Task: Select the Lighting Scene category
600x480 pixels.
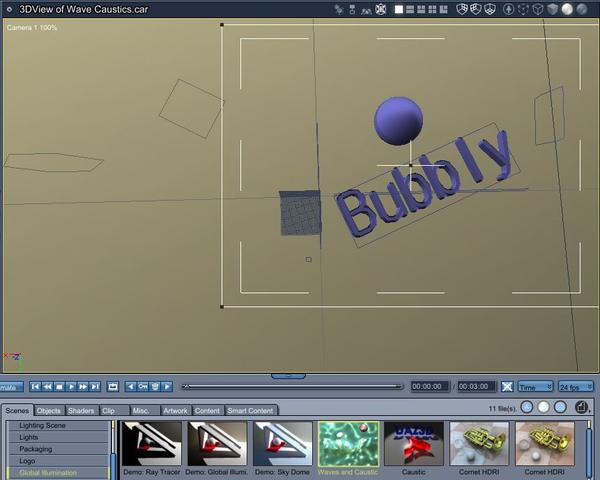Action: click(x=59, y=425)
